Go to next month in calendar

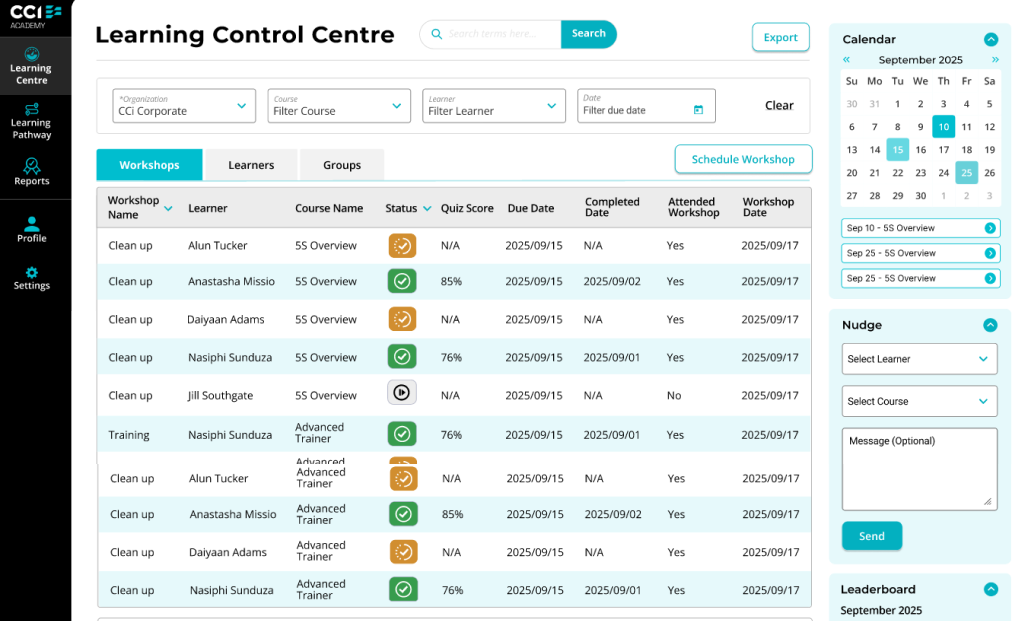[995, 60]
